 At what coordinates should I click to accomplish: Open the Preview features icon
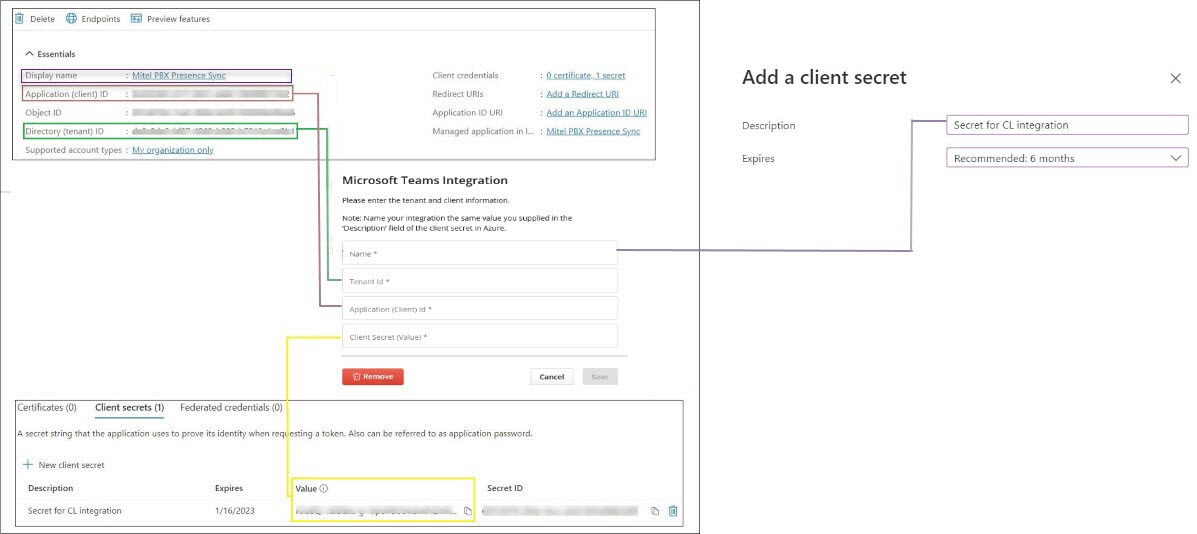(137, 18)
